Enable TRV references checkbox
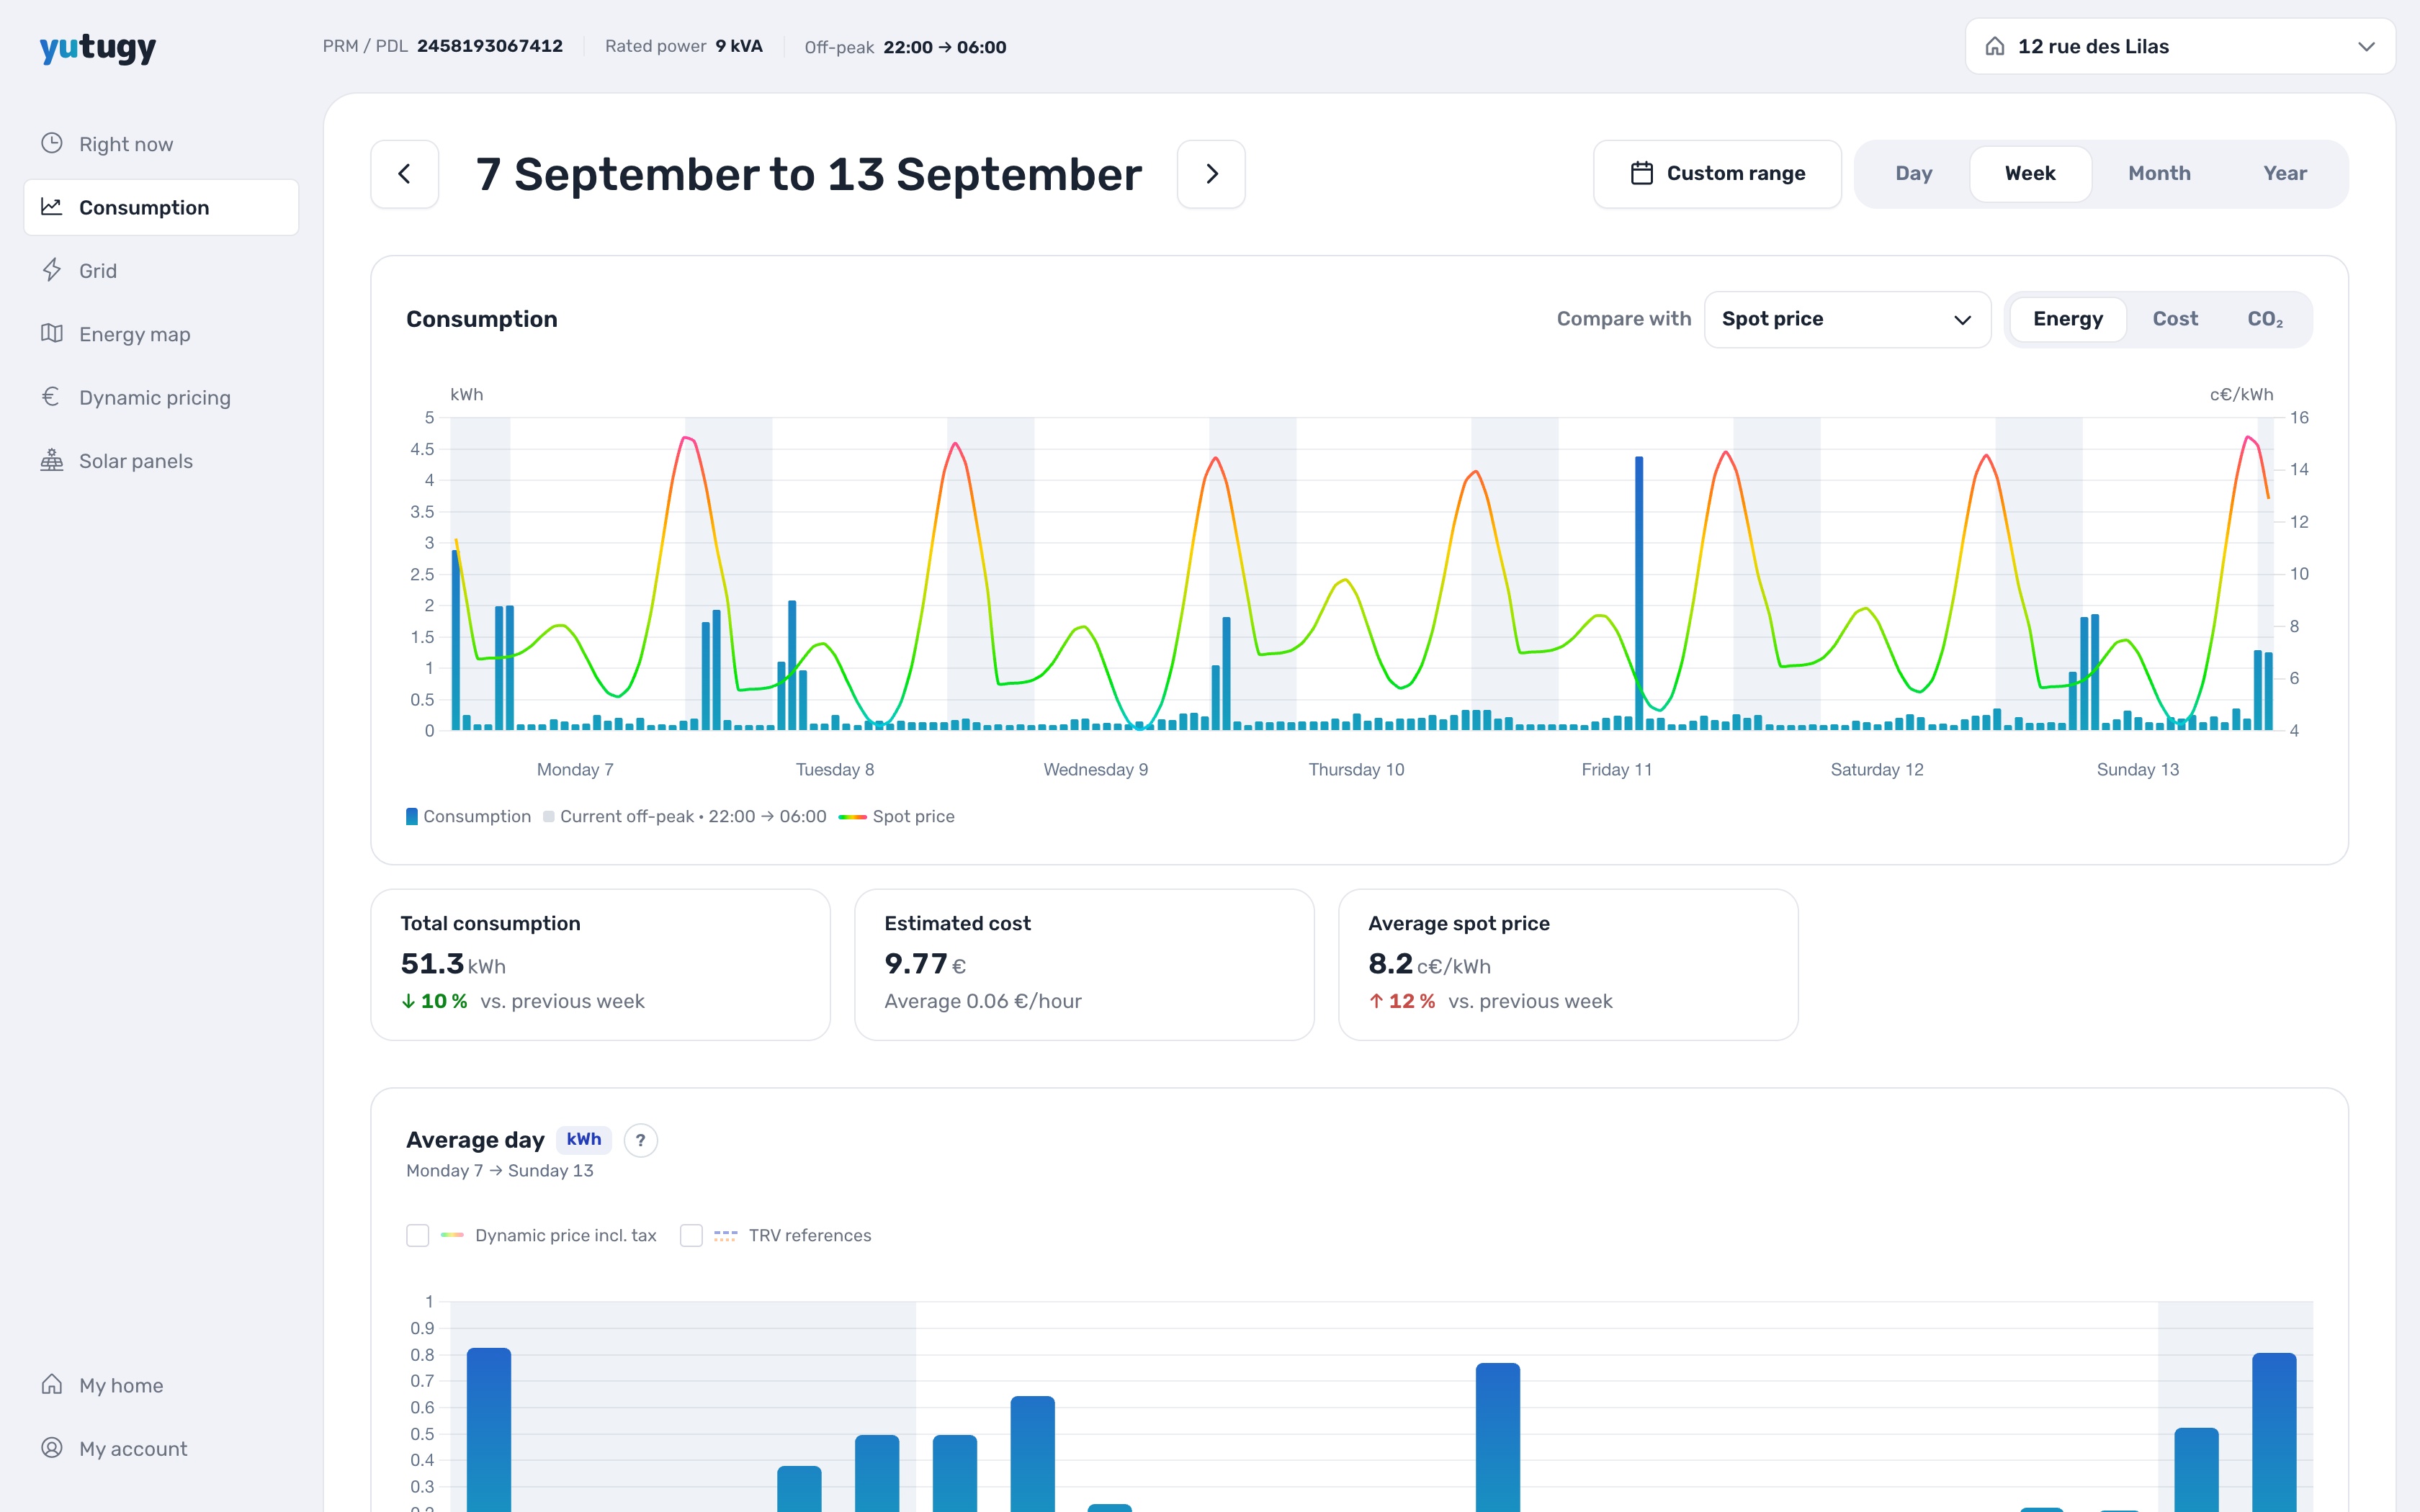 (691, 1235)
